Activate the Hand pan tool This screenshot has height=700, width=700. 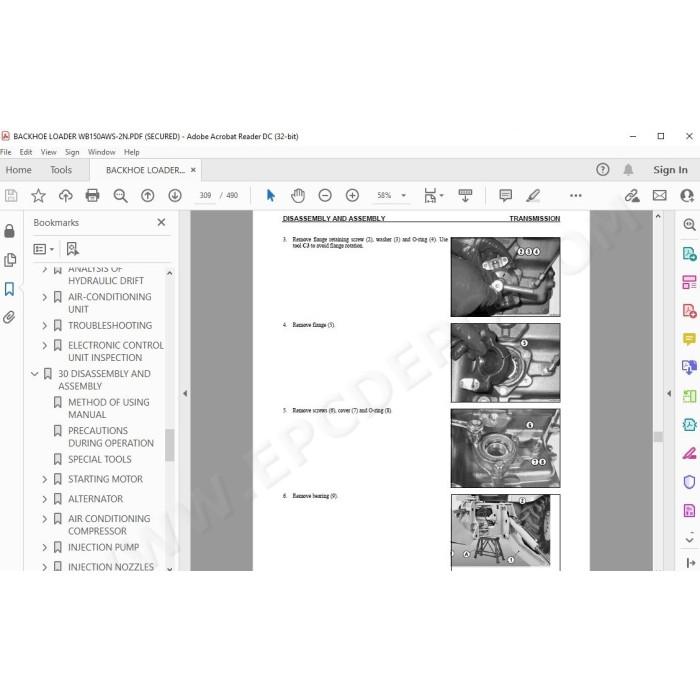coord(298,196)
